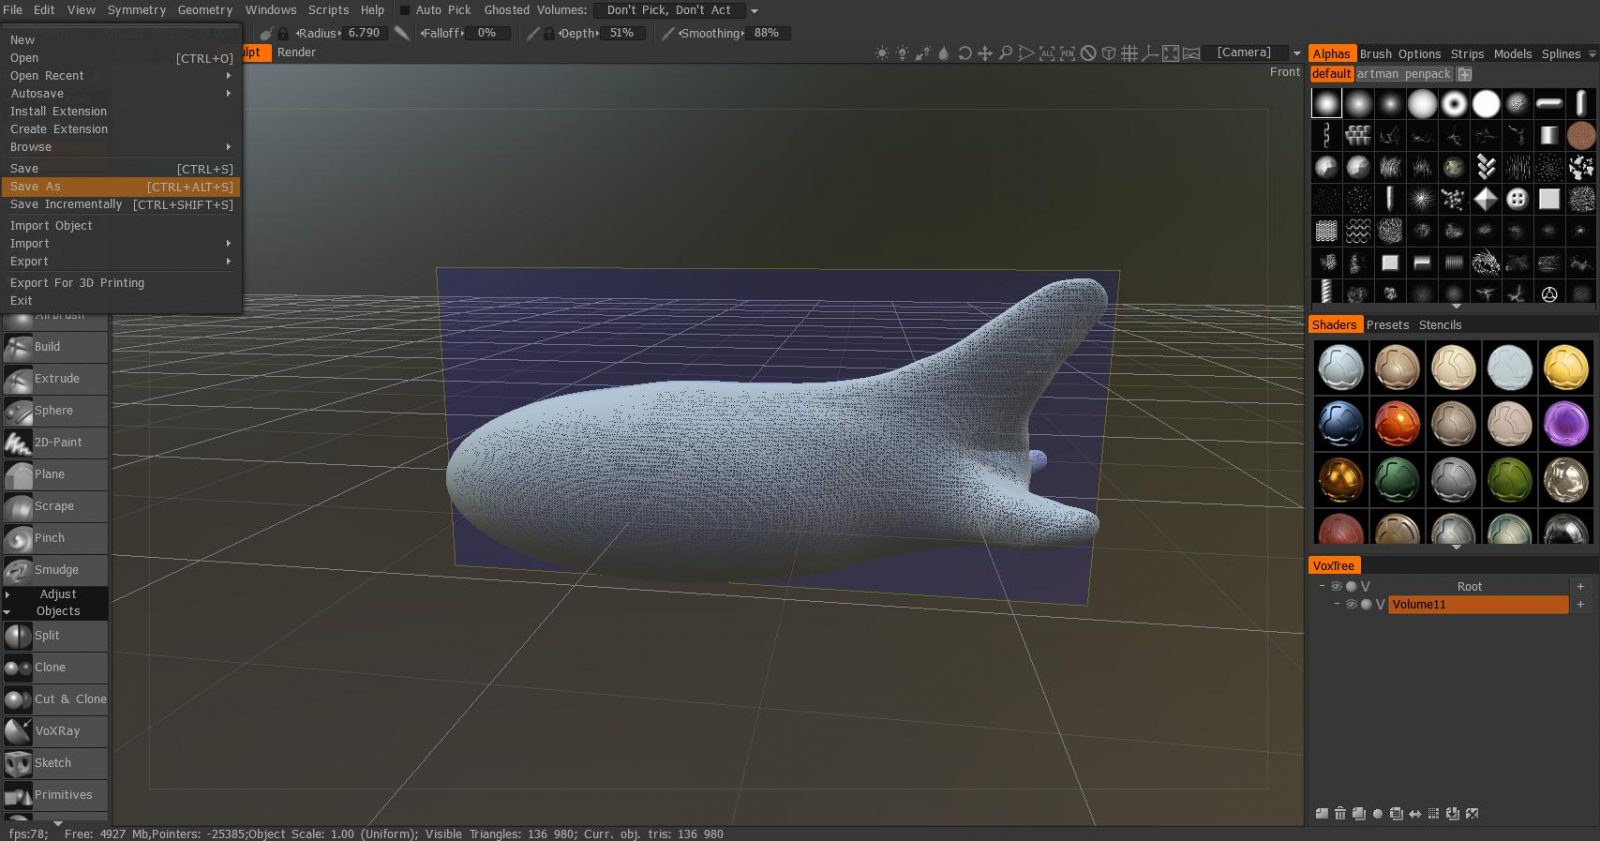The image size is (1600, 841).
Task: Click the fullscreen viewport icon
Action: [1171, 53]
